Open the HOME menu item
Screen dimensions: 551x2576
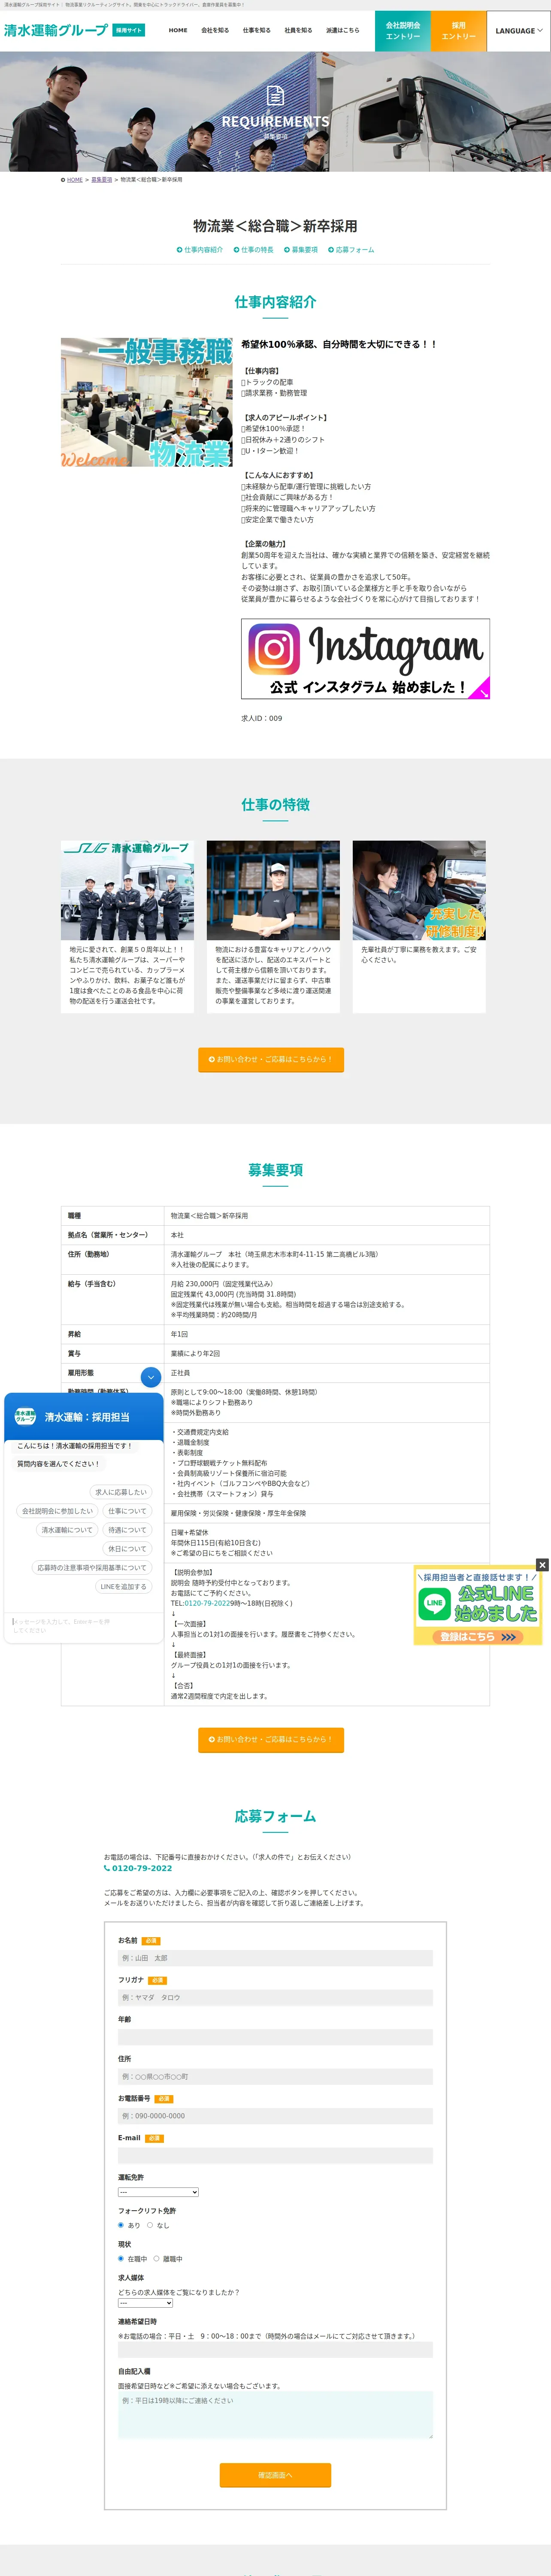[178, 31]
